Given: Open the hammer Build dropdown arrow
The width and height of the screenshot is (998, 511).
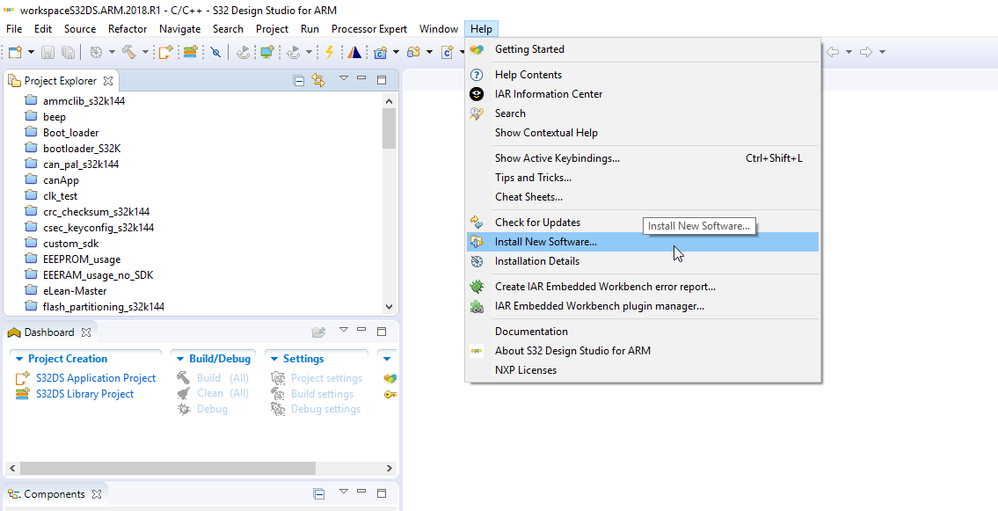Looking at the screenshot, I should 145,52.
